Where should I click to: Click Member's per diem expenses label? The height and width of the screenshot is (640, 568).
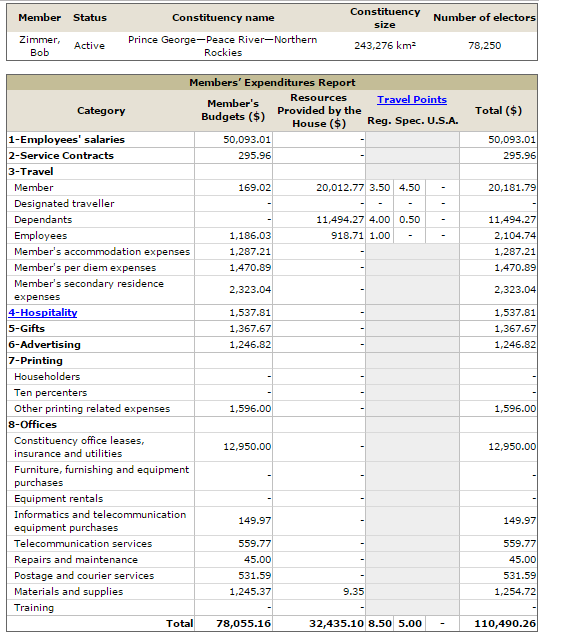(x=85, y=268)
